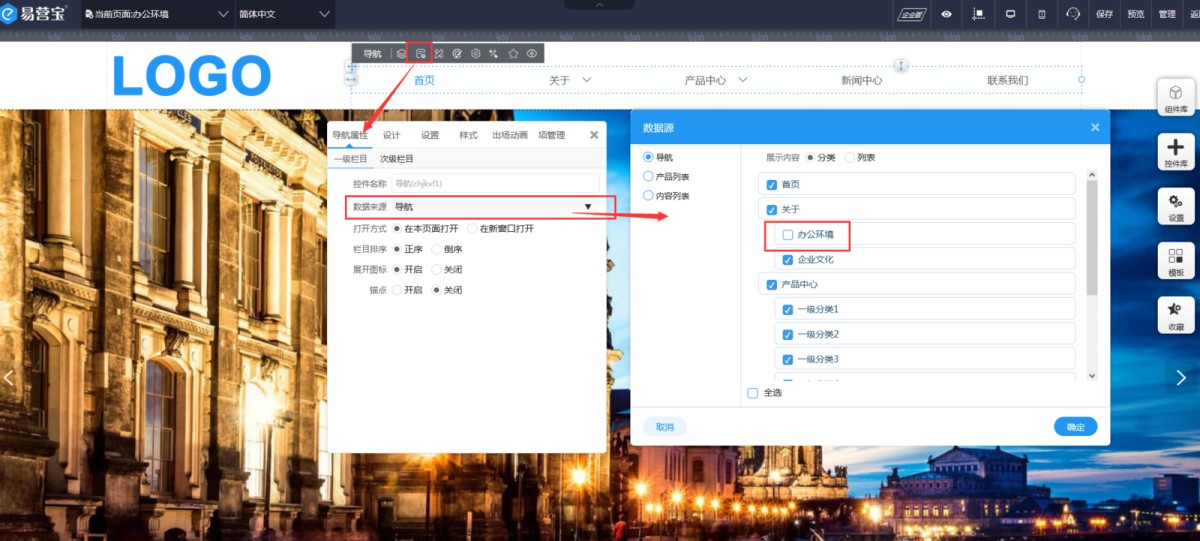Click the gear icon in navigation toolbar
The height and width of the screenshot is (541, 1200).
click(476, 53)
